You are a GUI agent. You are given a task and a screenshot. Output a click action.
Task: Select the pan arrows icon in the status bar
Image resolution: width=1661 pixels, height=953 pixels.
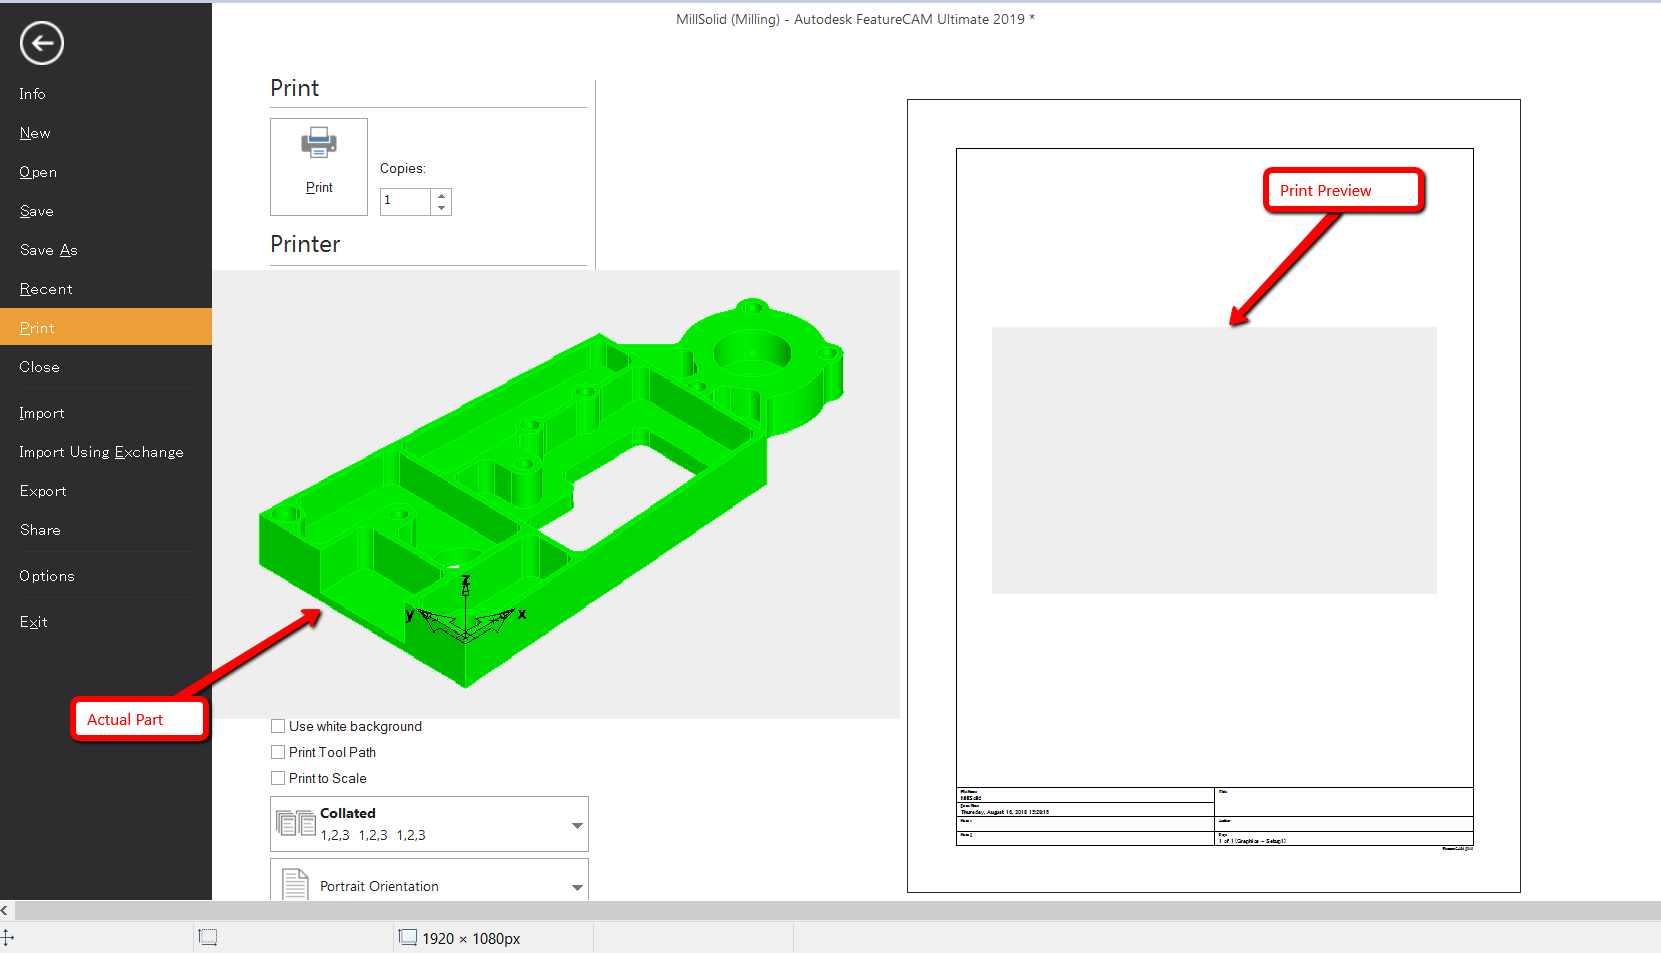pos(9,937)
